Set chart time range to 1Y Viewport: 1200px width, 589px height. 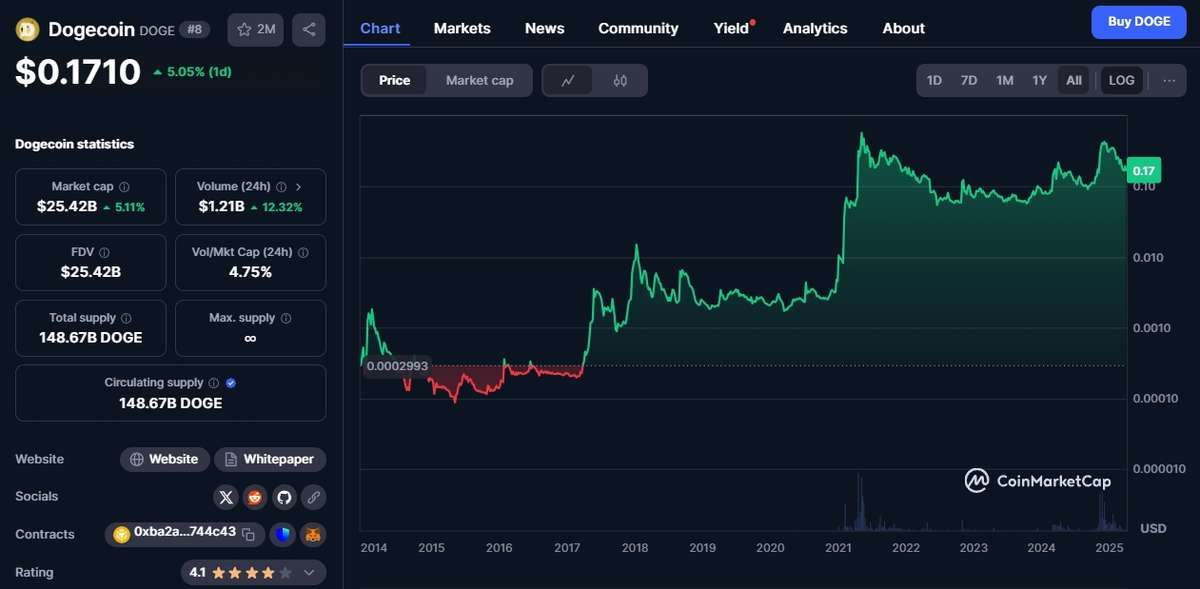1039,80
